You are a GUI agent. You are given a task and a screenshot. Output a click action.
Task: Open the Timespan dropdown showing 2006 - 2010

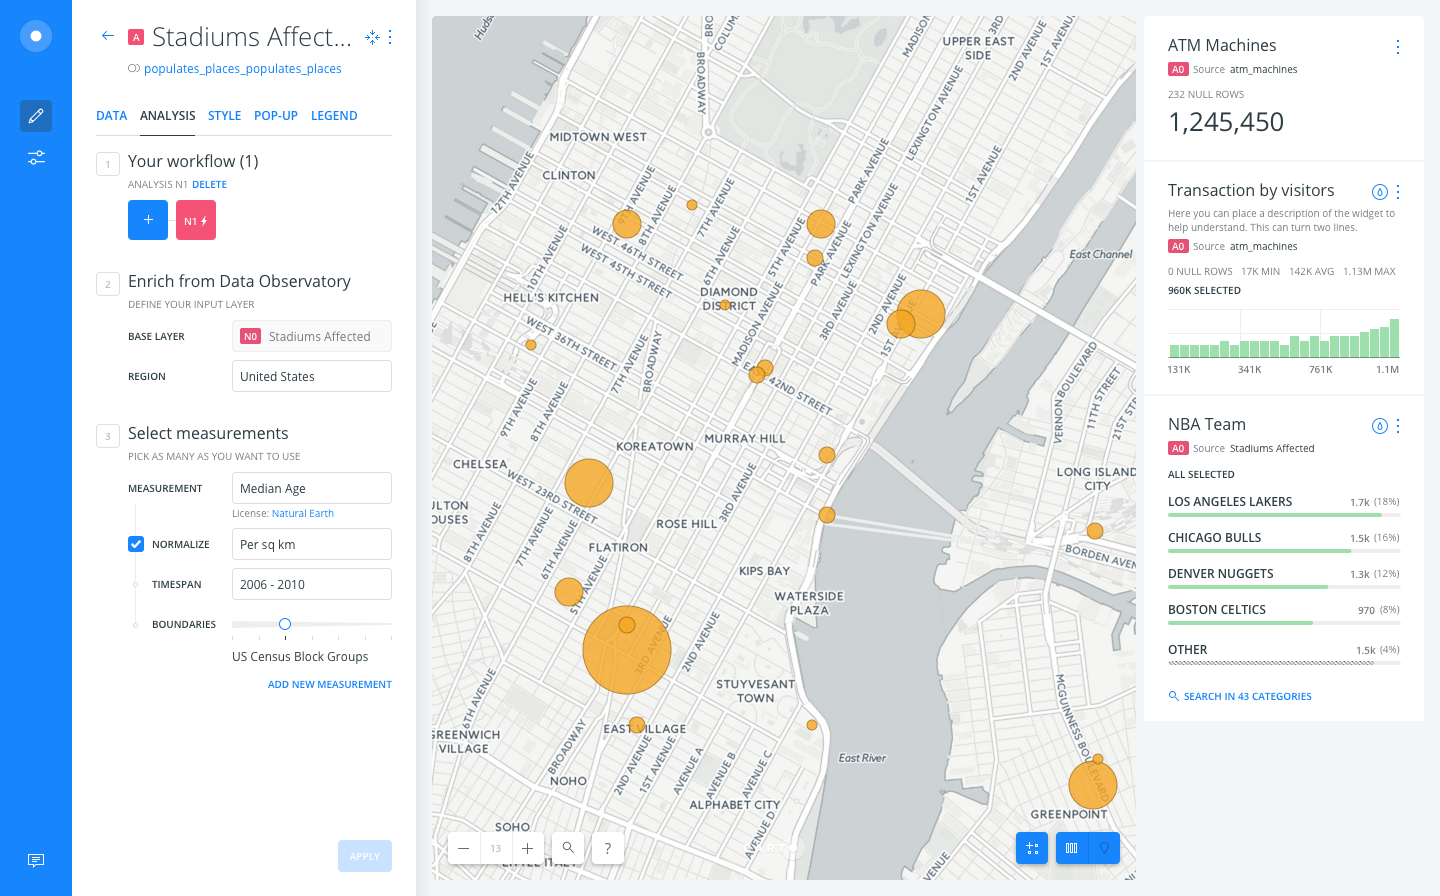311,583
